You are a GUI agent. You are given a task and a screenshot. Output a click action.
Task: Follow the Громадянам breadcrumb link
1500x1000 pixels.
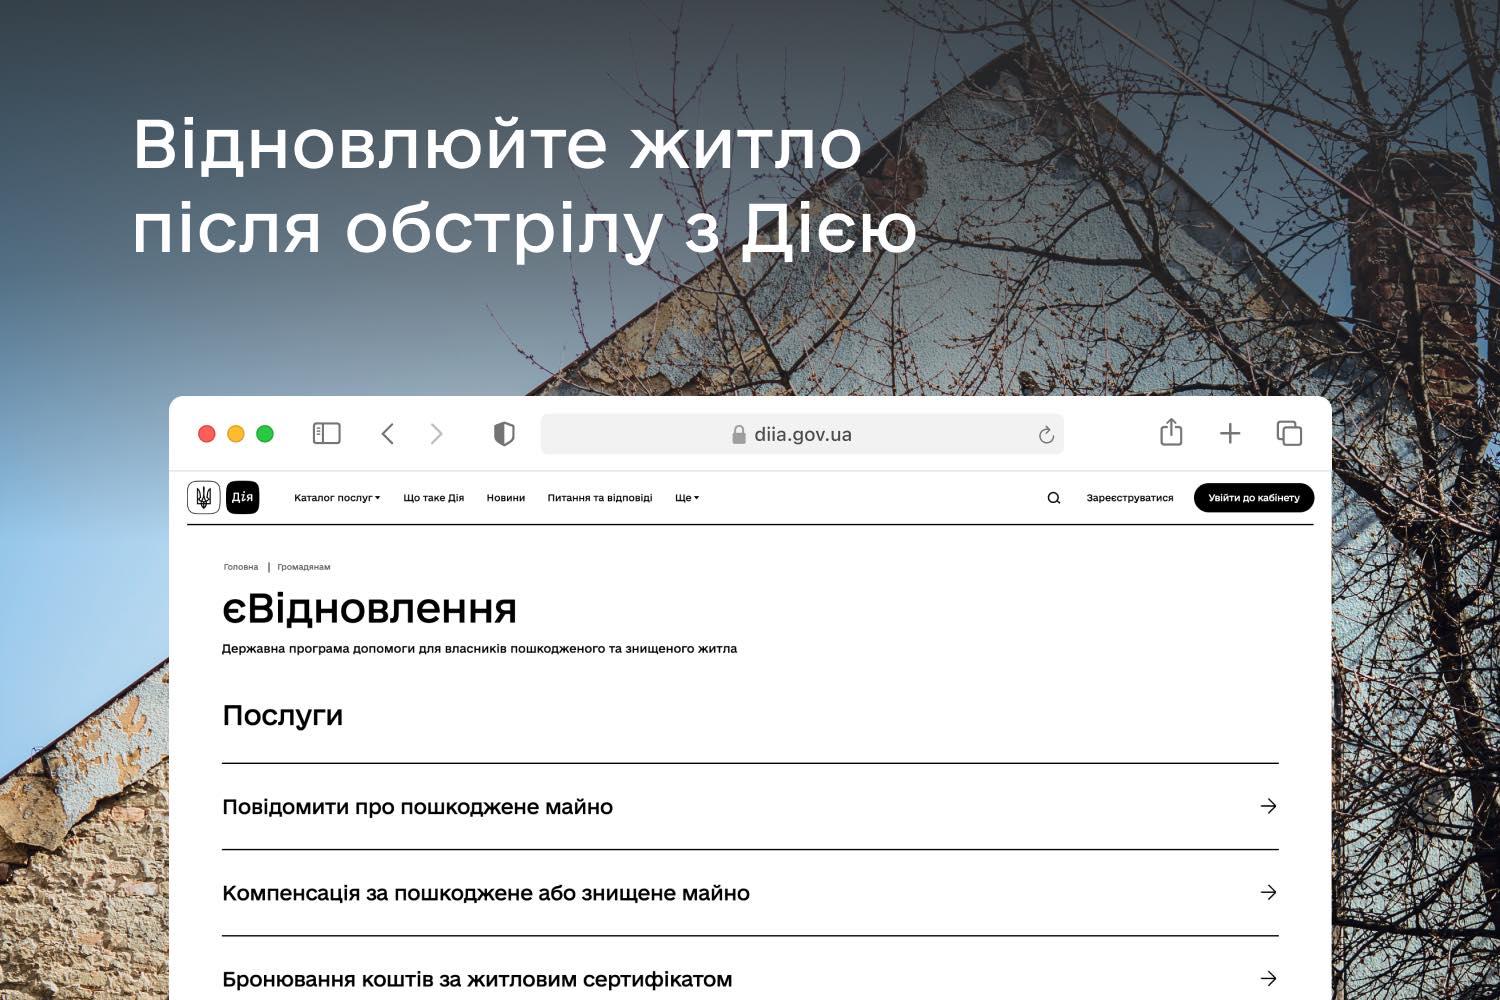[304, 567]
